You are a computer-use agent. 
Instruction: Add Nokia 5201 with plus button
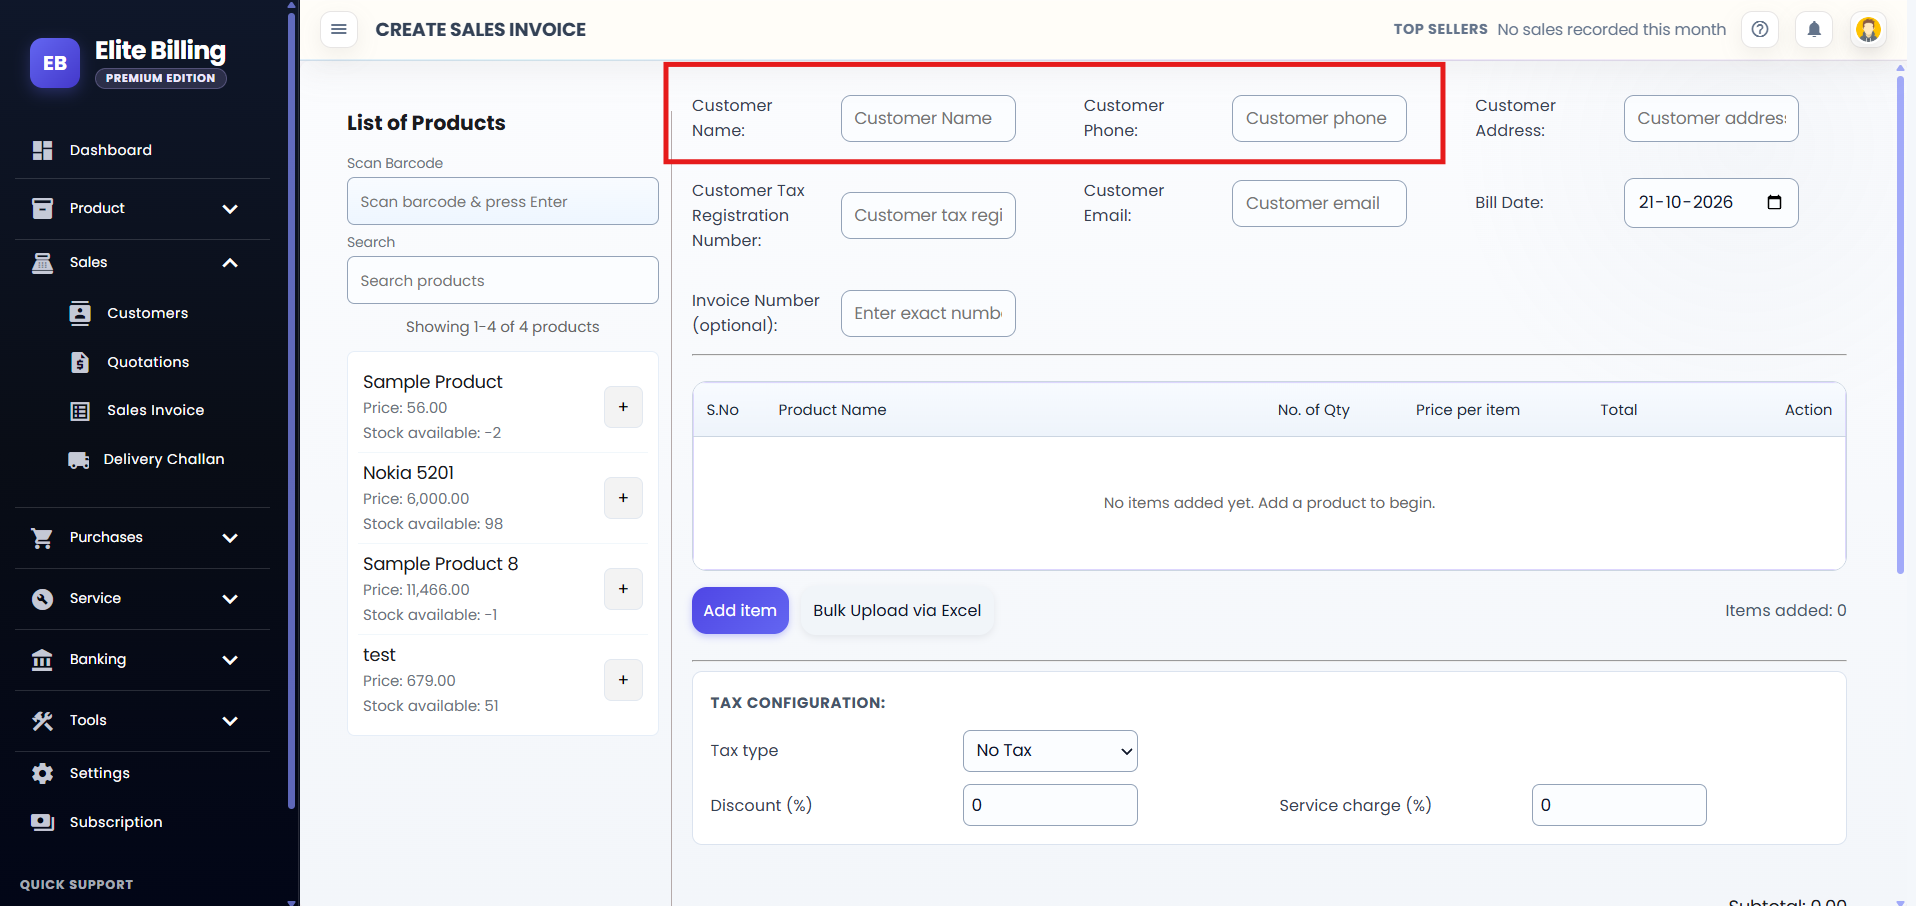pyautogui.click(x=623, y=498)
